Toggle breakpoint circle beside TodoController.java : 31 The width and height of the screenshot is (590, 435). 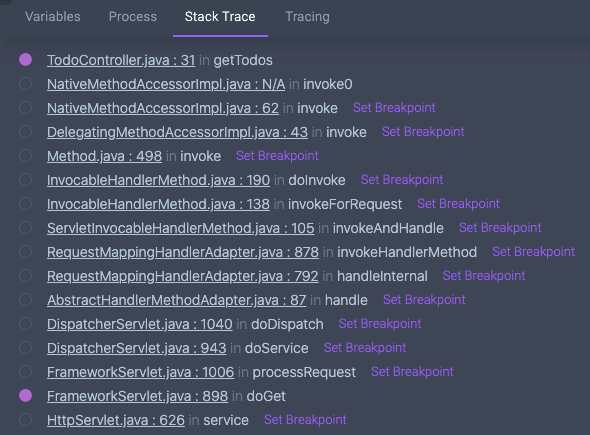tap(26, 59)
